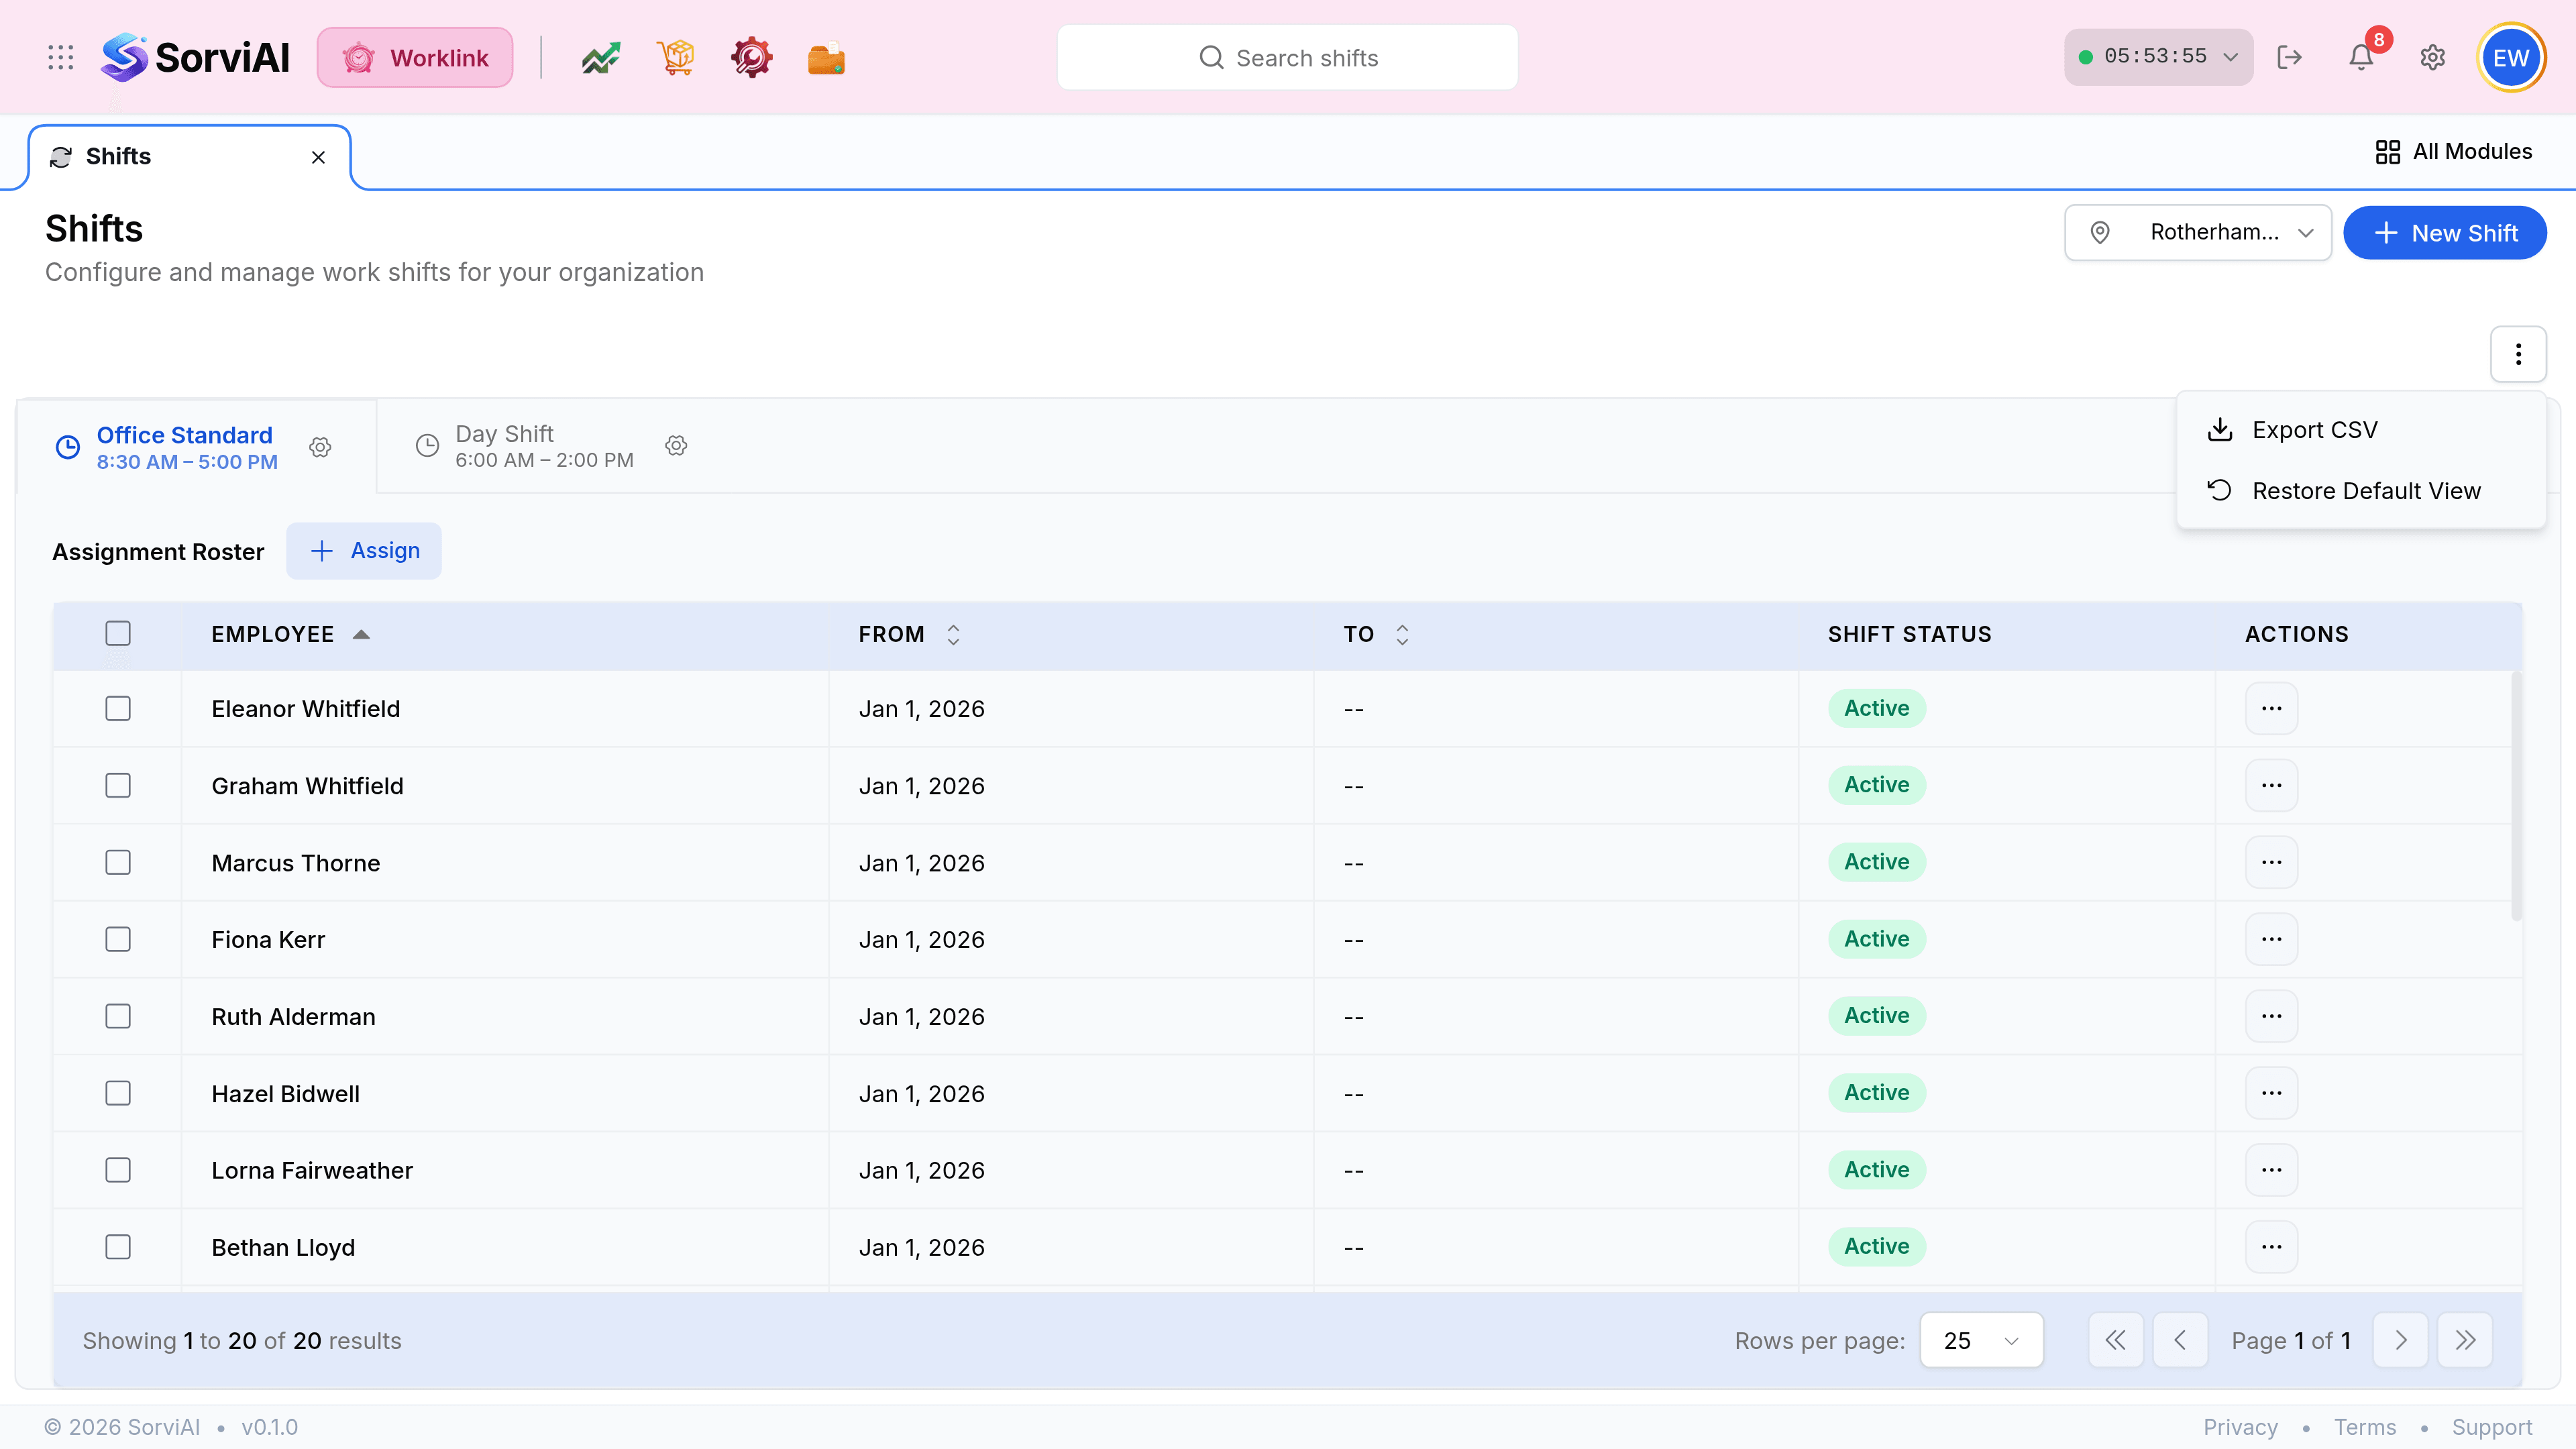
Task: Check the Lorna Fairweather row checkbox
Action: coord(118,1170)
